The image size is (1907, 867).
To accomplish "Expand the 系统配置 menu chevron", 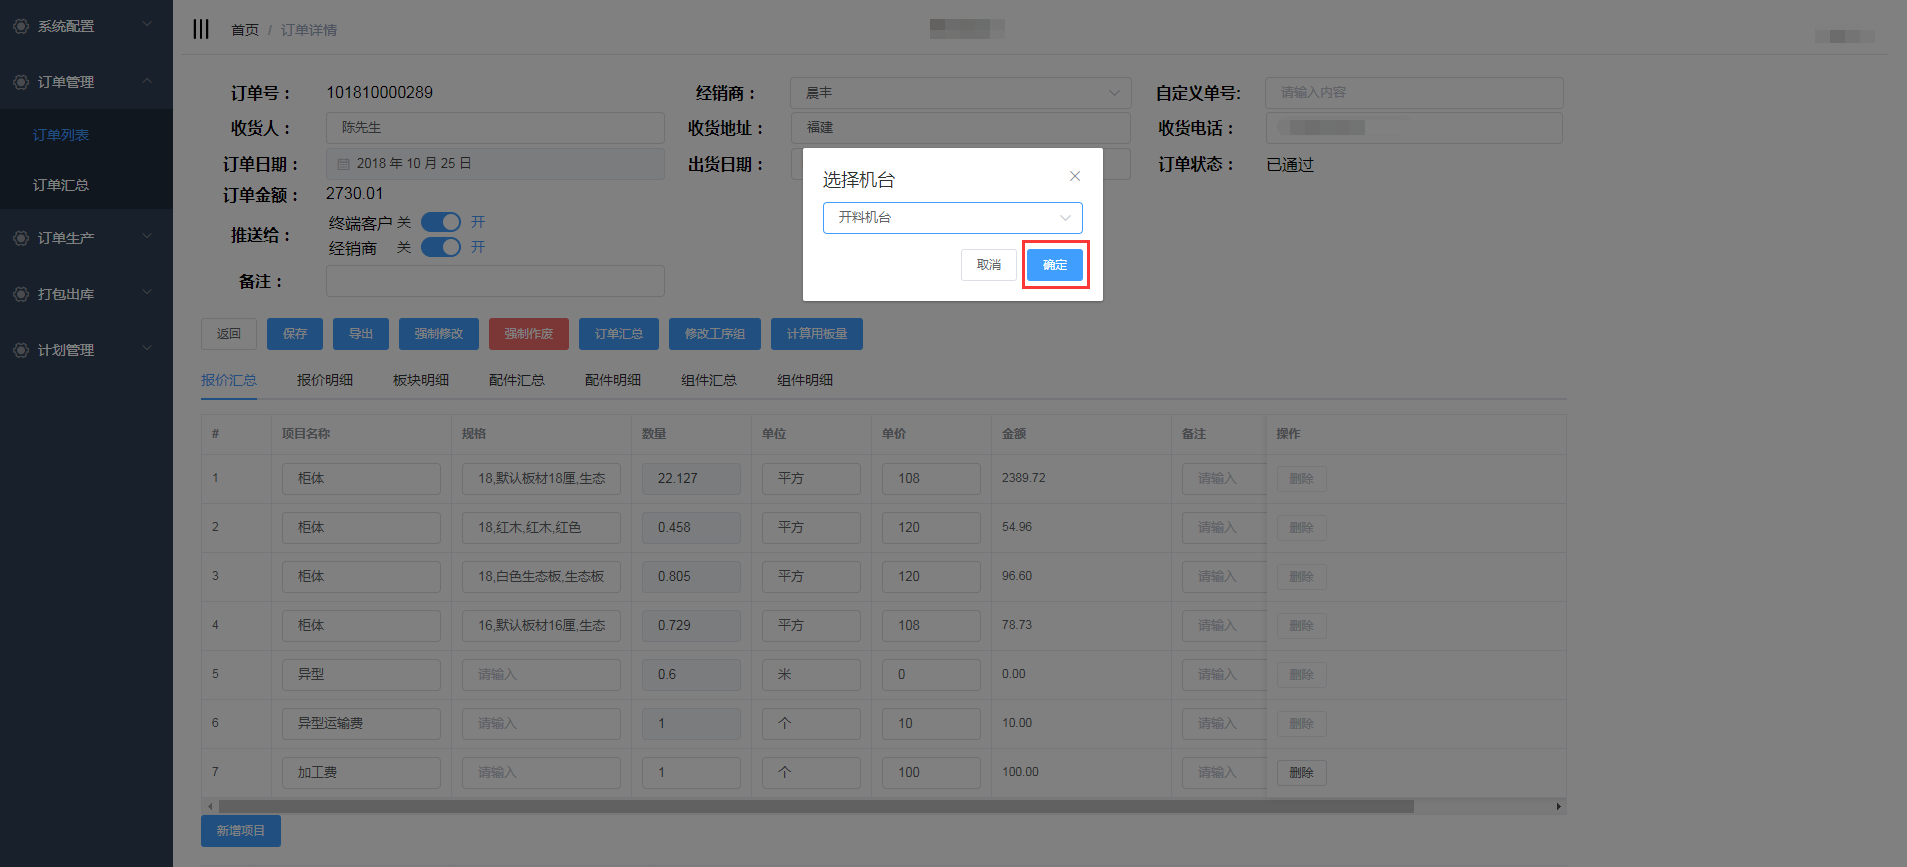I will 147,25.
